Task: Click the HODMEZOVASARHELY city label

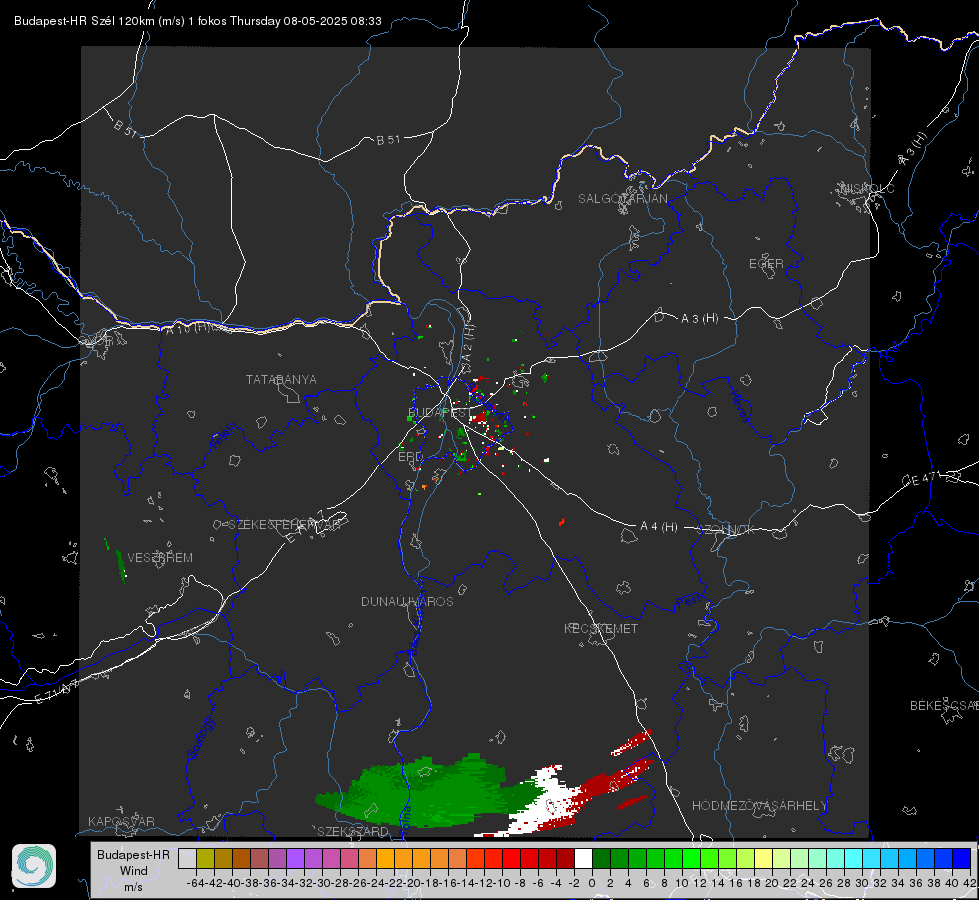Action: (x=759, y=806)
